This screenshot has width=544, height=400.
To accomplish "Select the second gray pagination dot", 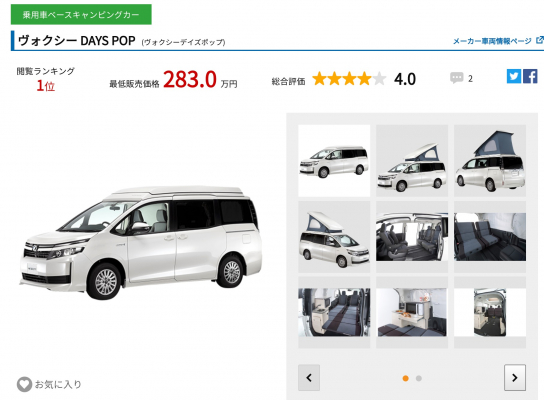I will pos(419,378).
